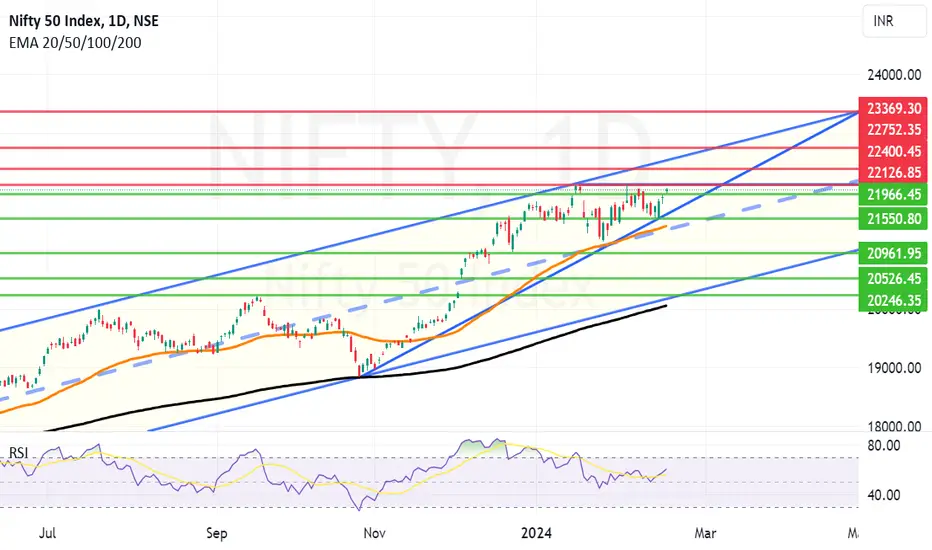Click the RSI 80.00 scale value

pos(883,445)
